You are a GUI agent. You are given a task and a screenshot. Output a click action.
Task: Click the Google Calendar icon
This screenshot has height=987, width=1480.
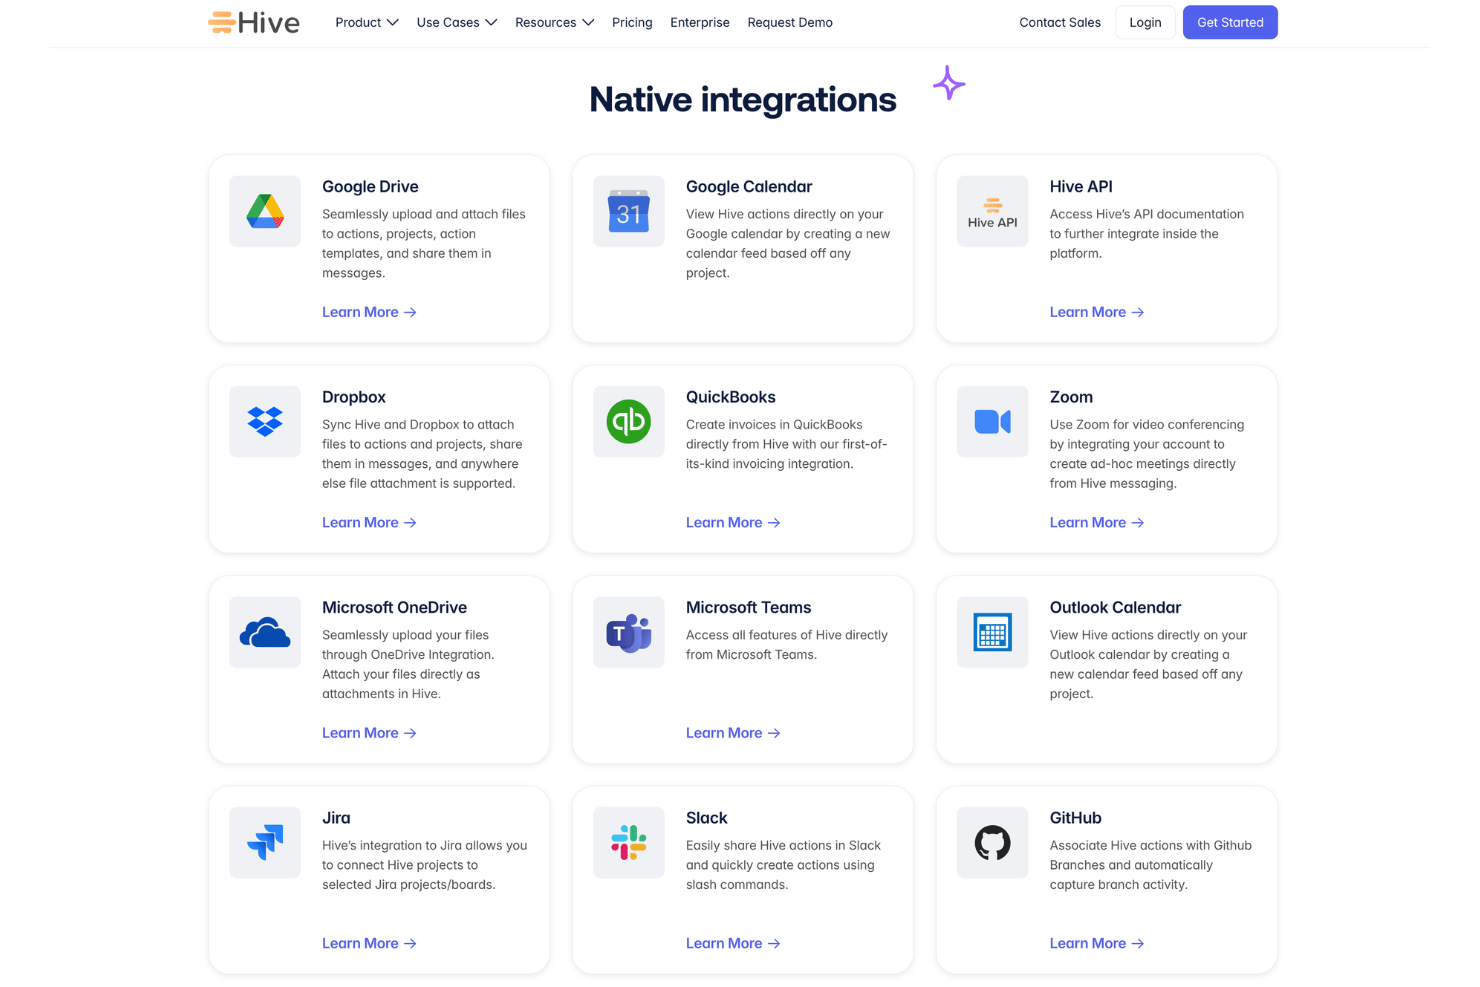click(629, 211)
